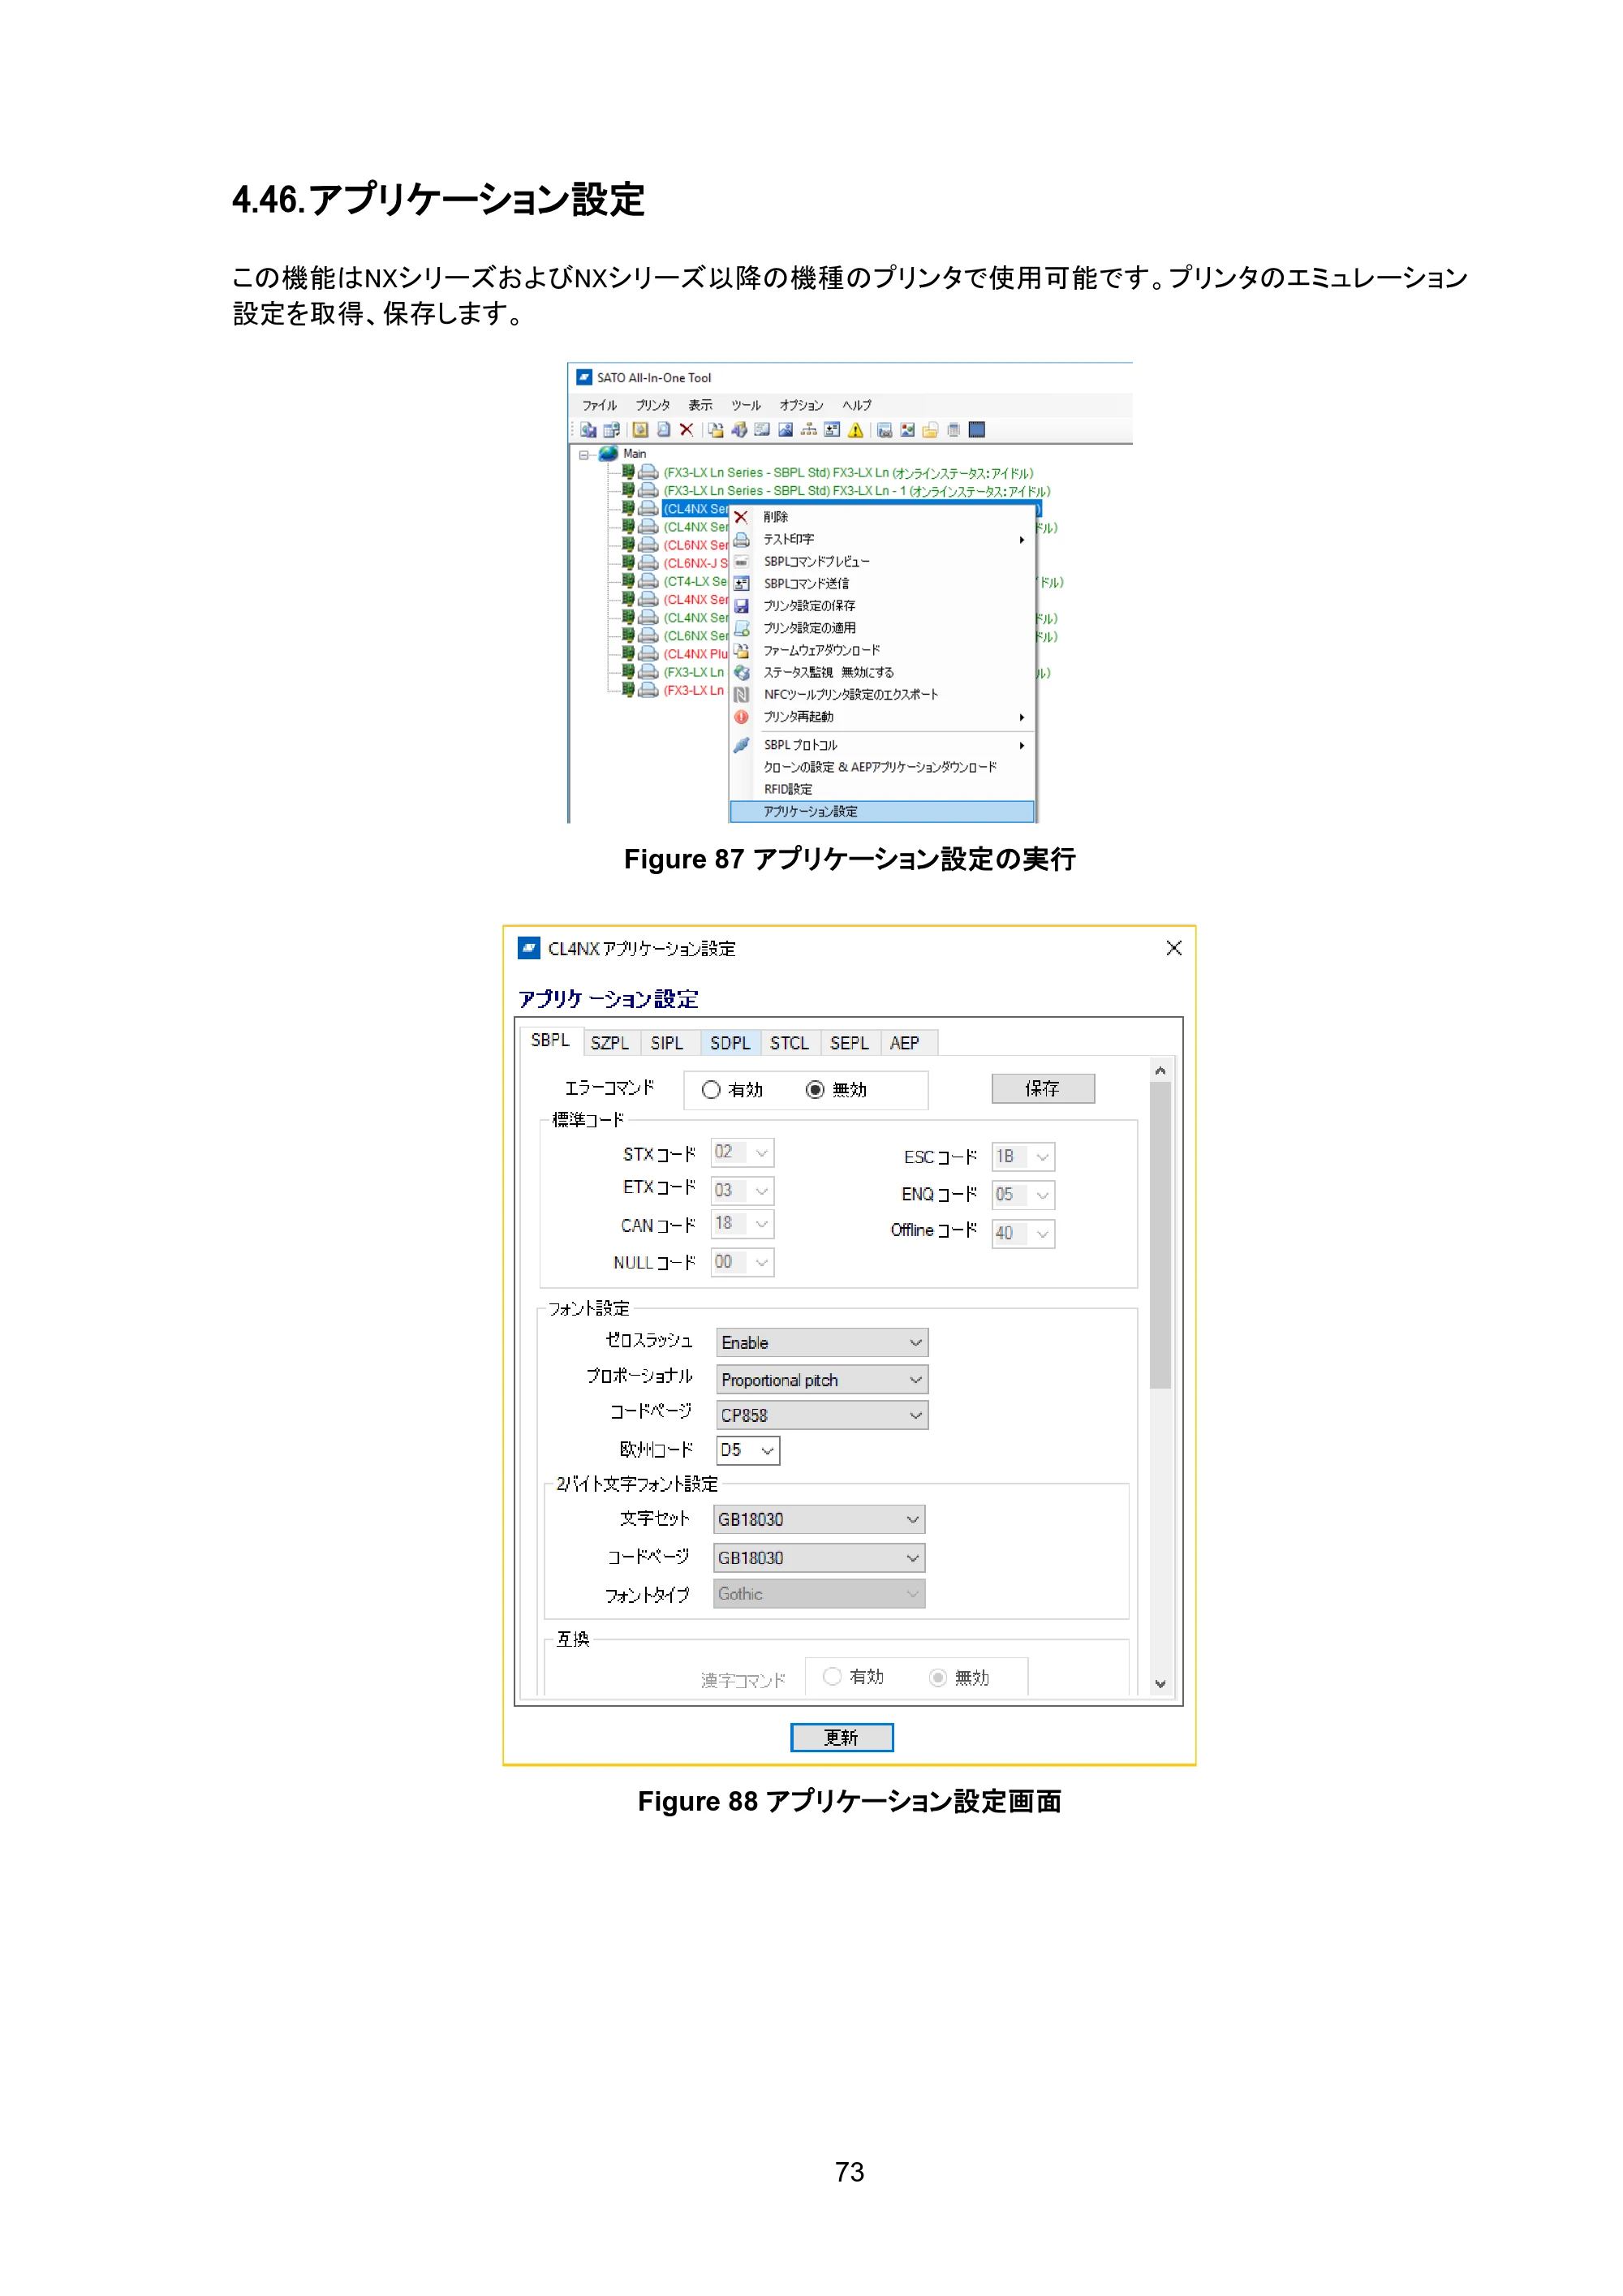The width and height of the screenshot is (1623, 2296).
Task: Click the NFC icon in the context menu
Action: pyautogui.click(x=742, y=694)
